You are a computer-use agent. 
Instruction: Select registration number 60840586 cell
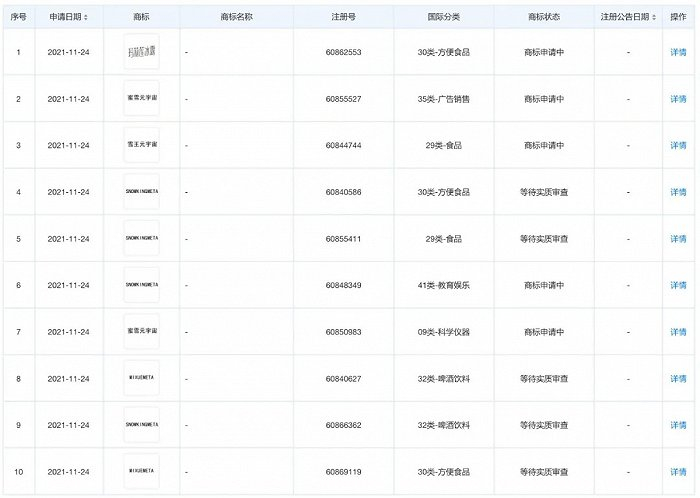(343, 192)
